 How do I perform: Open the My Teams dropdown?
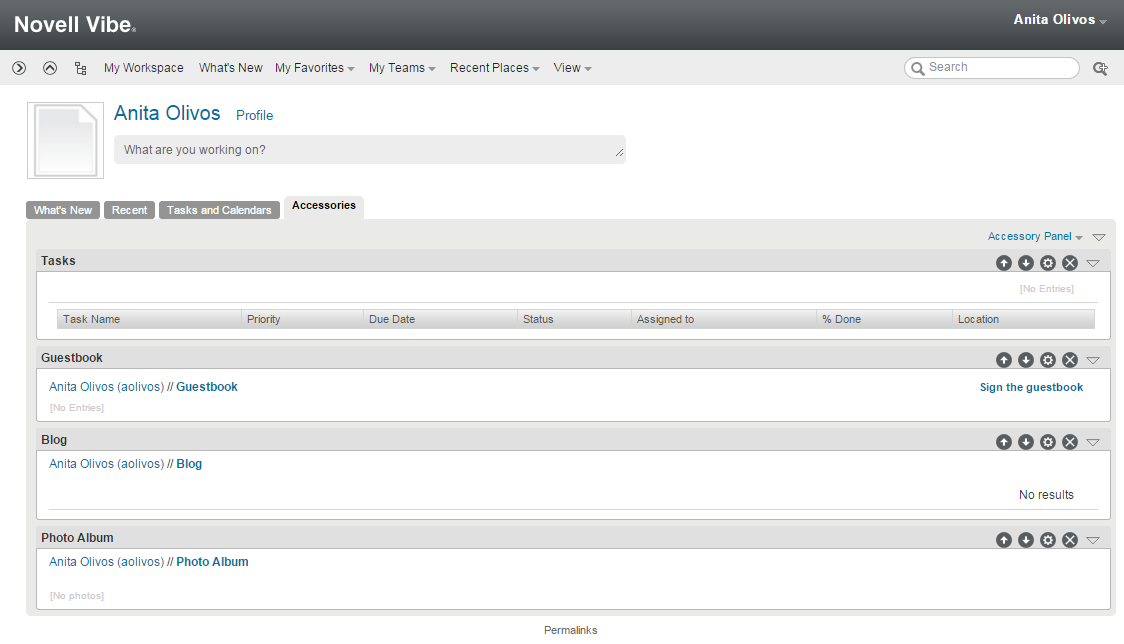(x=402, y=68)
